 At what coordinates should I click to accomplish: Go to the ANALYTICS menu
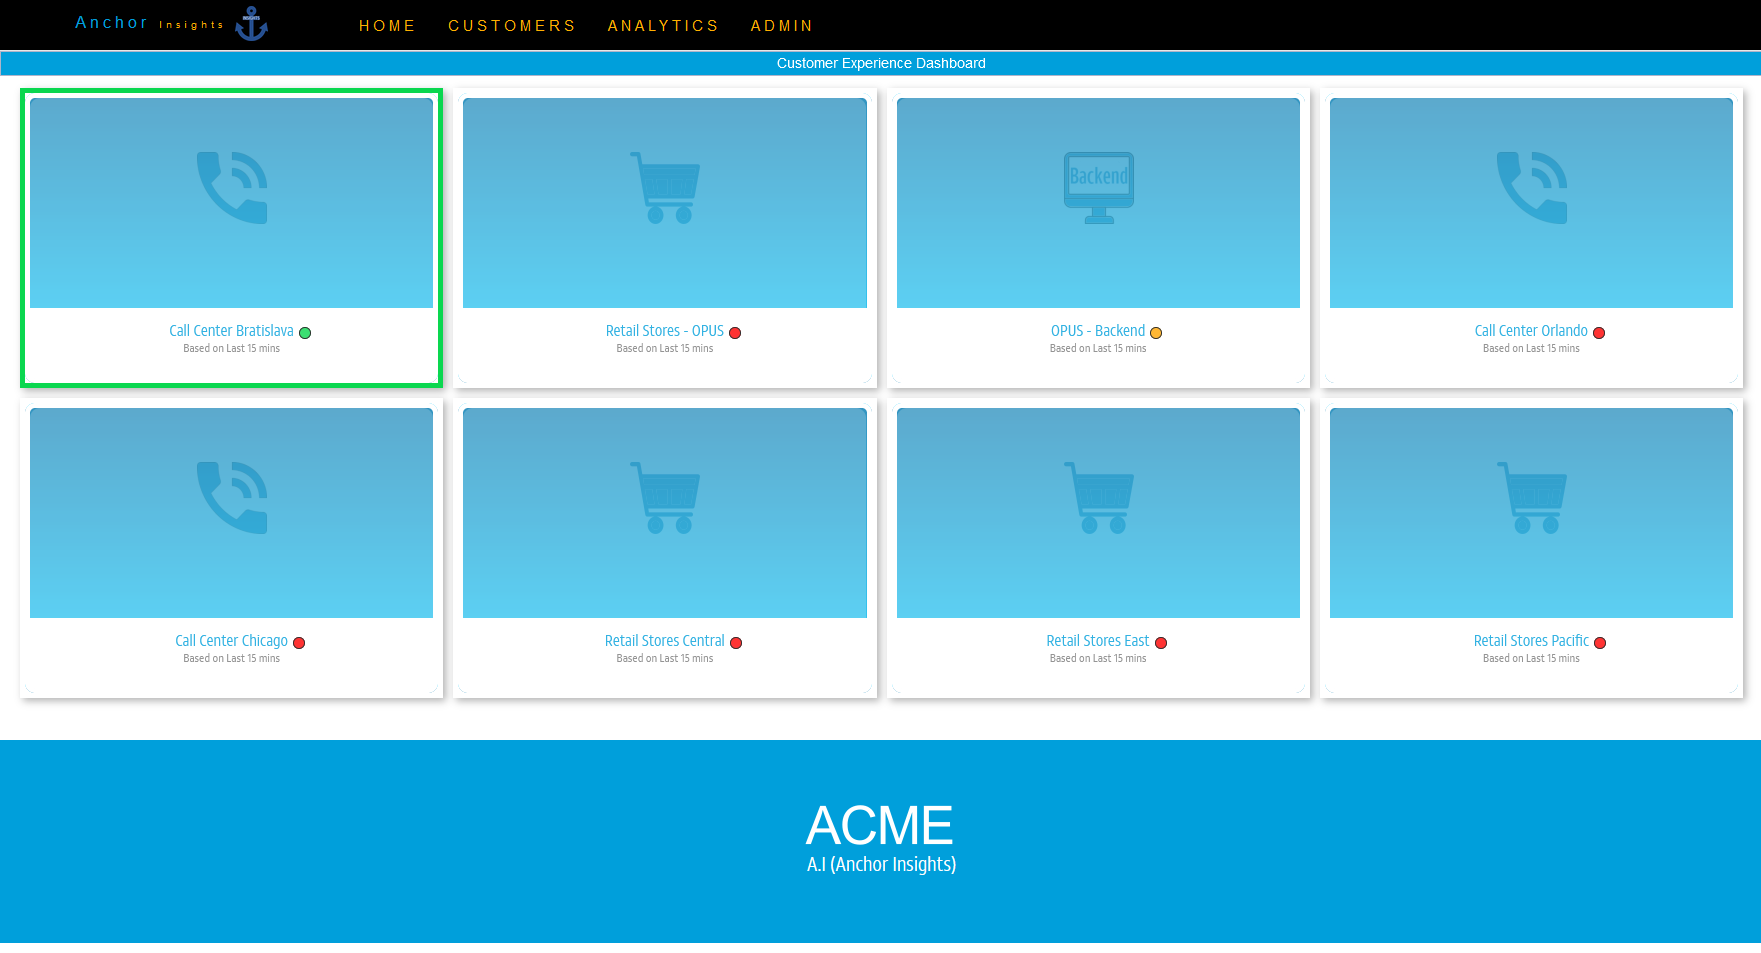click(x=663, y=26)
